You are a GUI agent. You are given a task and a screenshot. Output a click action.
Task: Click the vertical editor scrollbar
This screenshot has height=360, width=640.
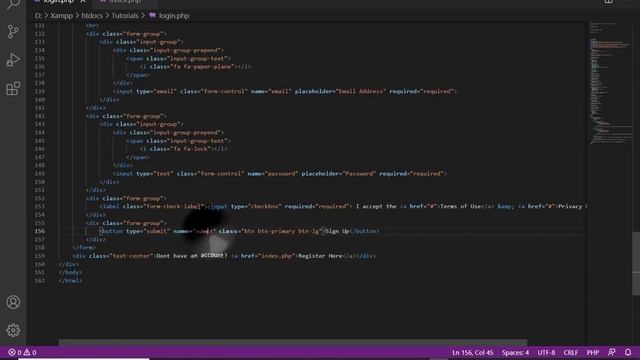point(636,263)
